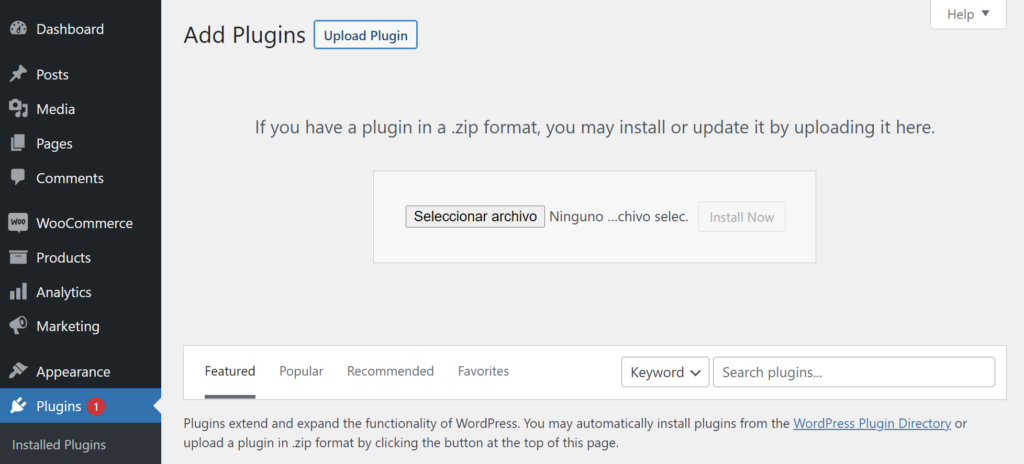Click the WooCommerce logo icon

coord(18,223)
